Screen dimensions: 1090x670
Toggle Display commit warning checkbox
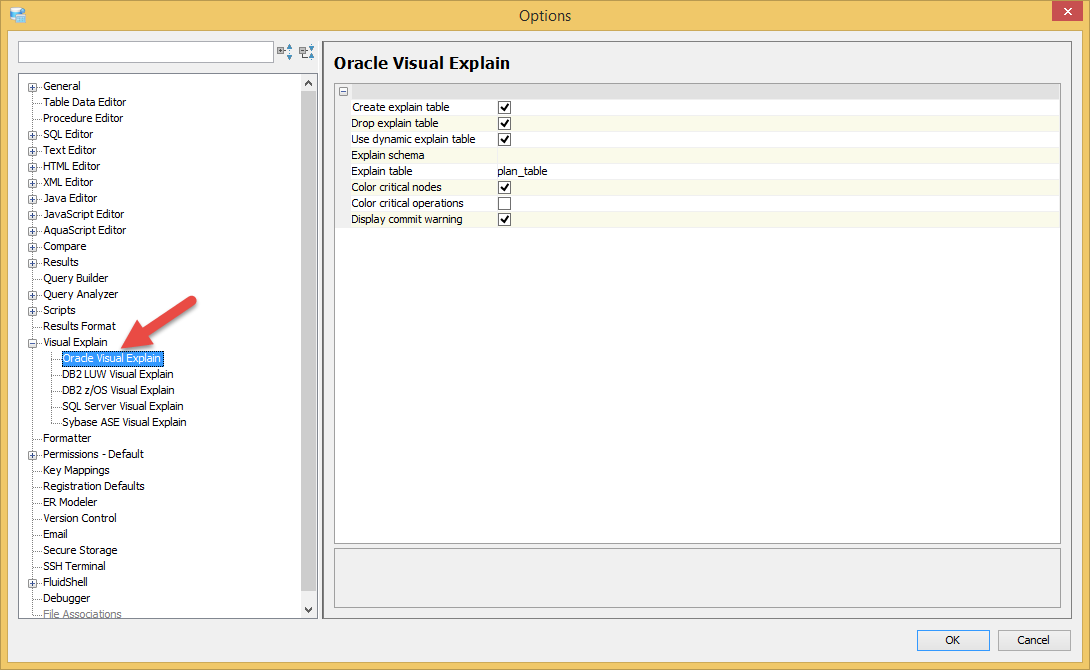[x=505, y=219]
